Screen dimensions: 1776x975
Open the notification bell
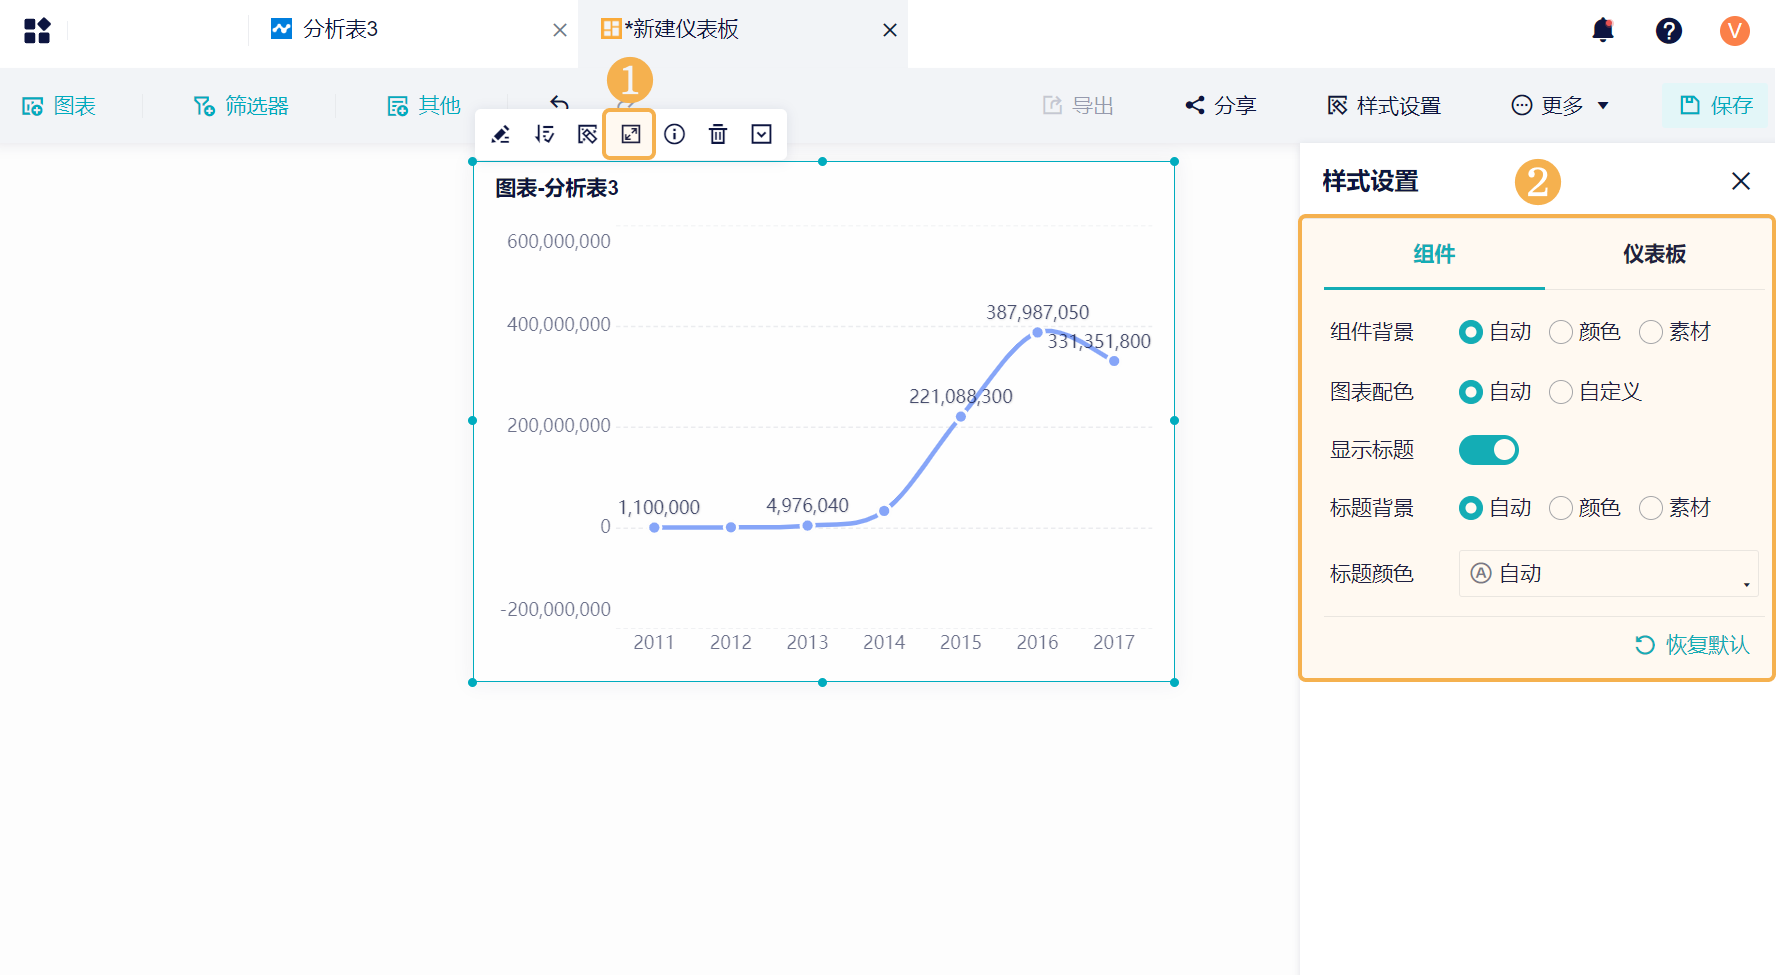tap(1603, 30)
